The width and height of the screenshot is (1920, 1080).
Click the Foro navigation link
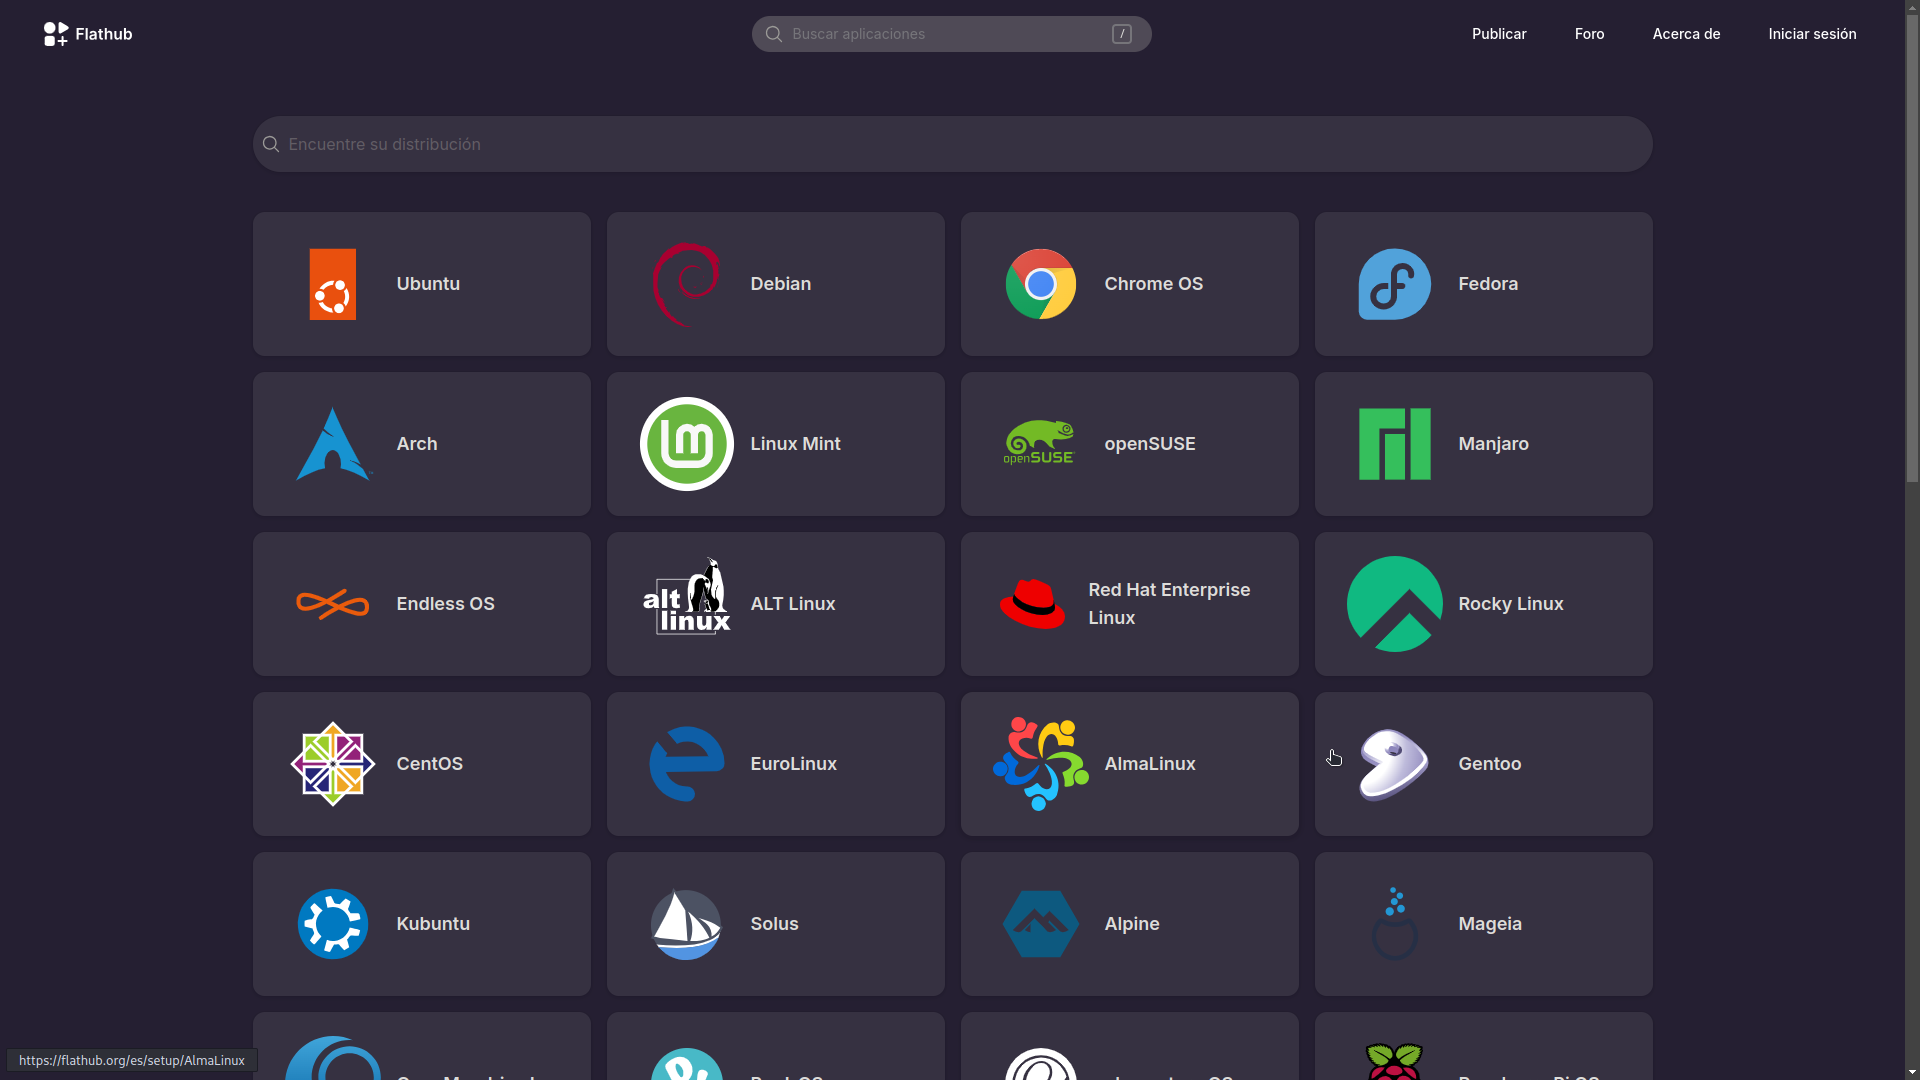(x=1589, y=34)
